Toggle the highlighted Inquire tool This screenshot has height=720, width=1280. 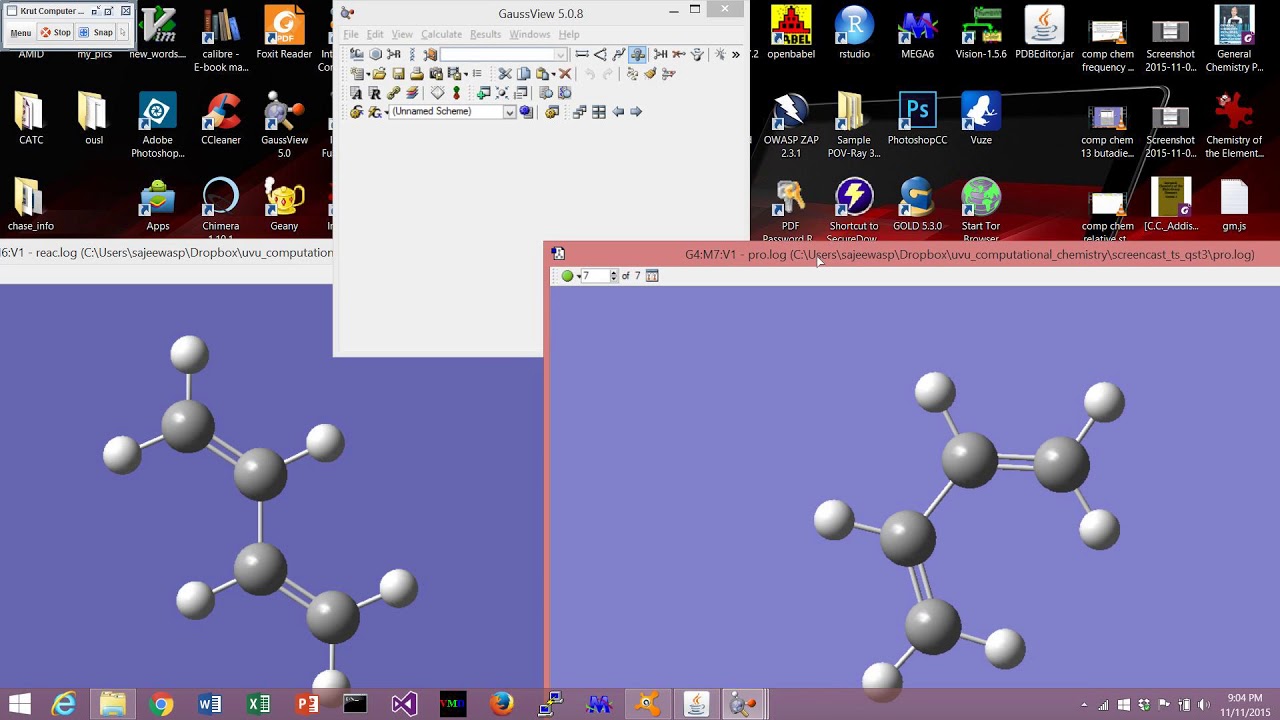pyautogui.click(x=637, y=54)
